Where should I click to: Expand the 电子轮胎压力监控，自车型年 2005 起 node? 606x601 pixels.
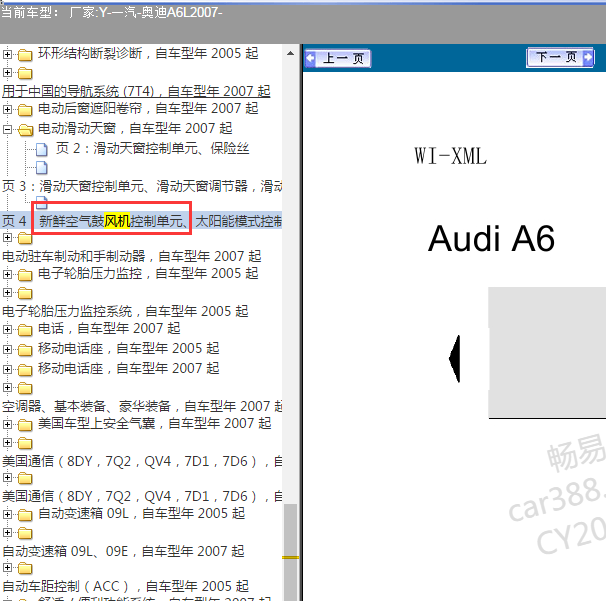7,274
